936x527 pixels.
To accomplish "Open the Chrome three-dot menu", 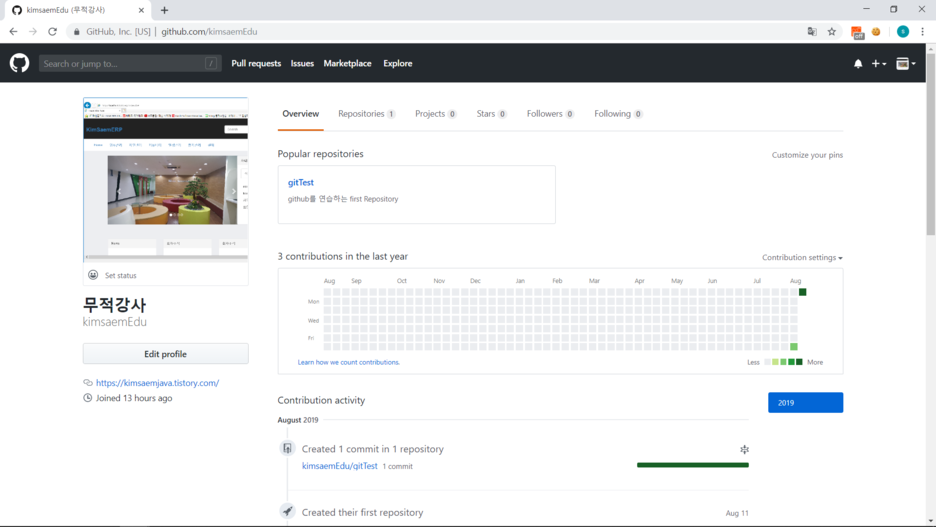I will tap(922, 32).
